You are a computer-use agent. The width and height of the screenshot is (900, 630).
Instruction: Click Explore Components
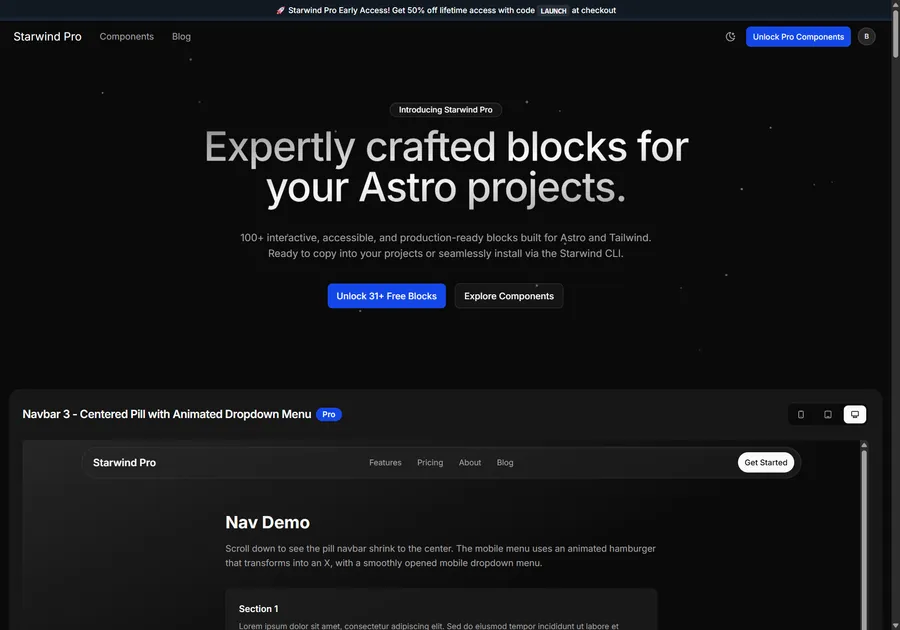(509, 295)
